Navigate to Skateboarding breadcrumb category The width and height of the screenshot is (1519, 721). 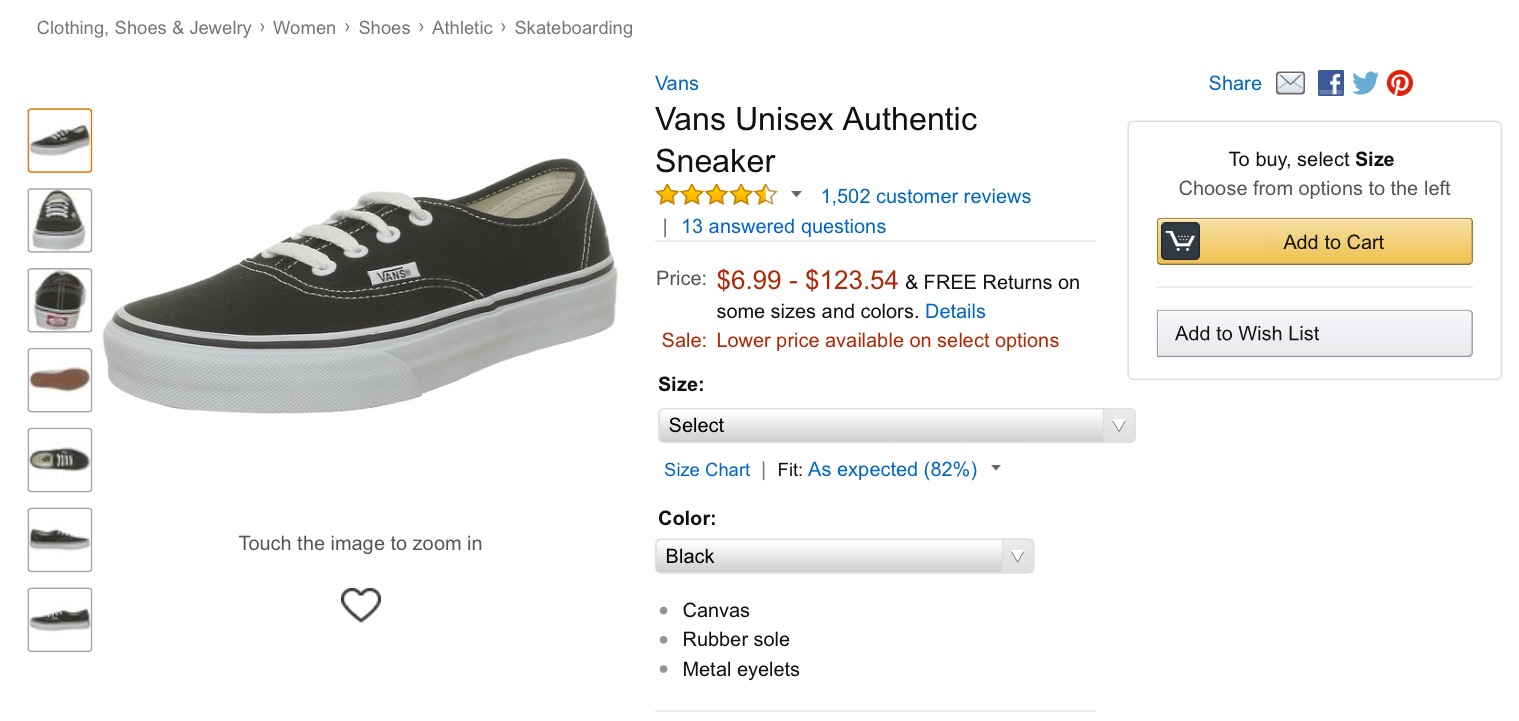[x=573, y=28]
